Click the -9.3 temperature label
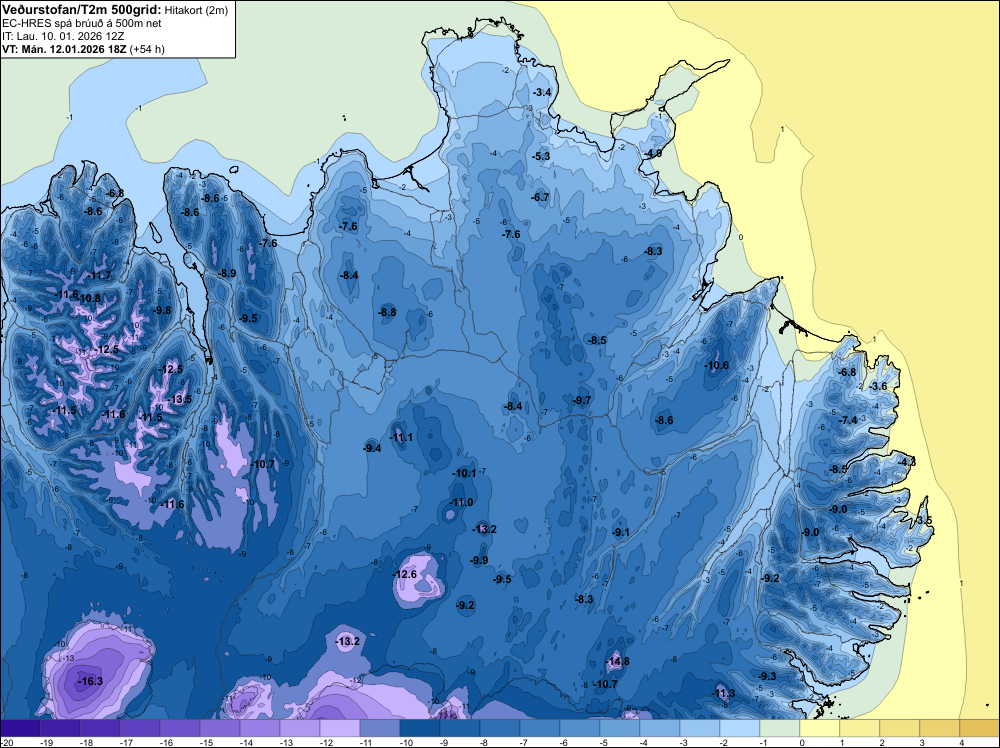1000x748 pixels. 766,676
